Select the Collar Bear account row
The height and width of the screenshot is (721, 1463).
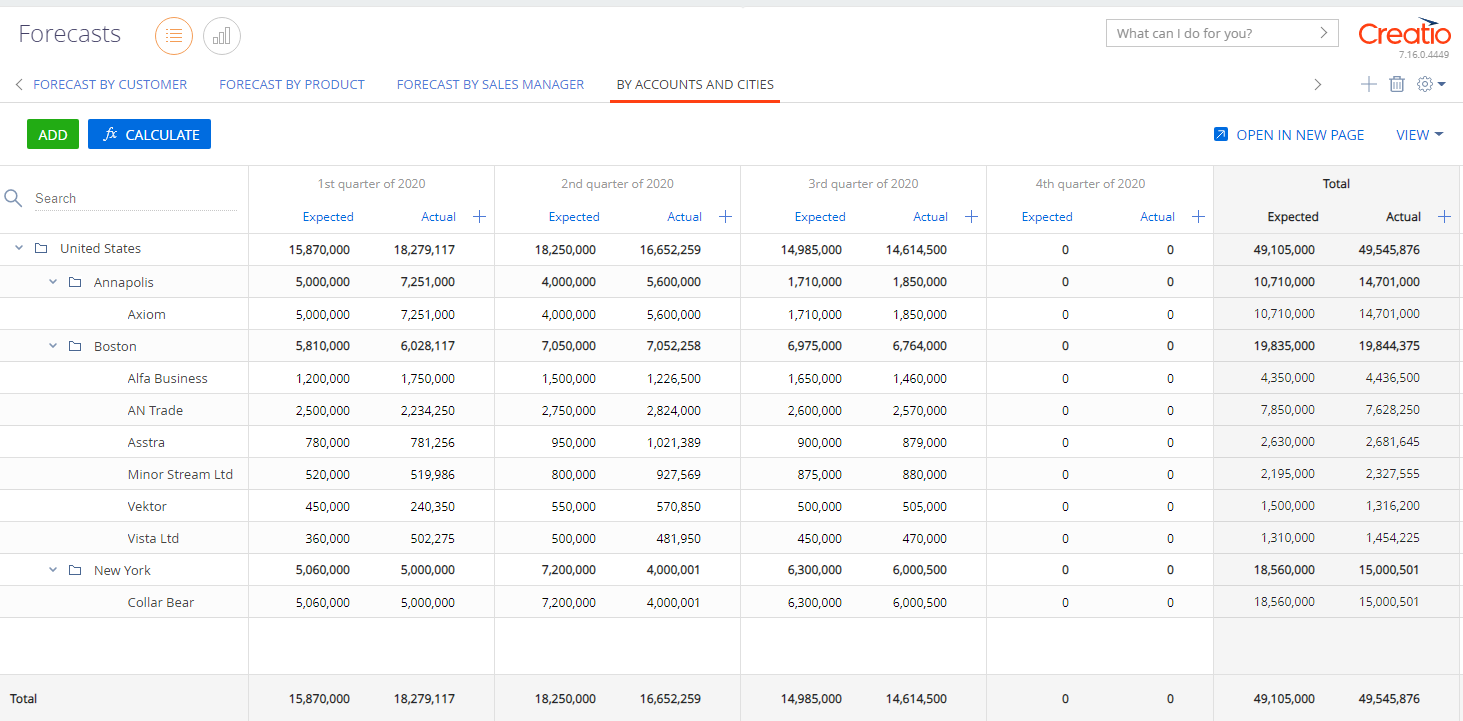coord(730,602)
